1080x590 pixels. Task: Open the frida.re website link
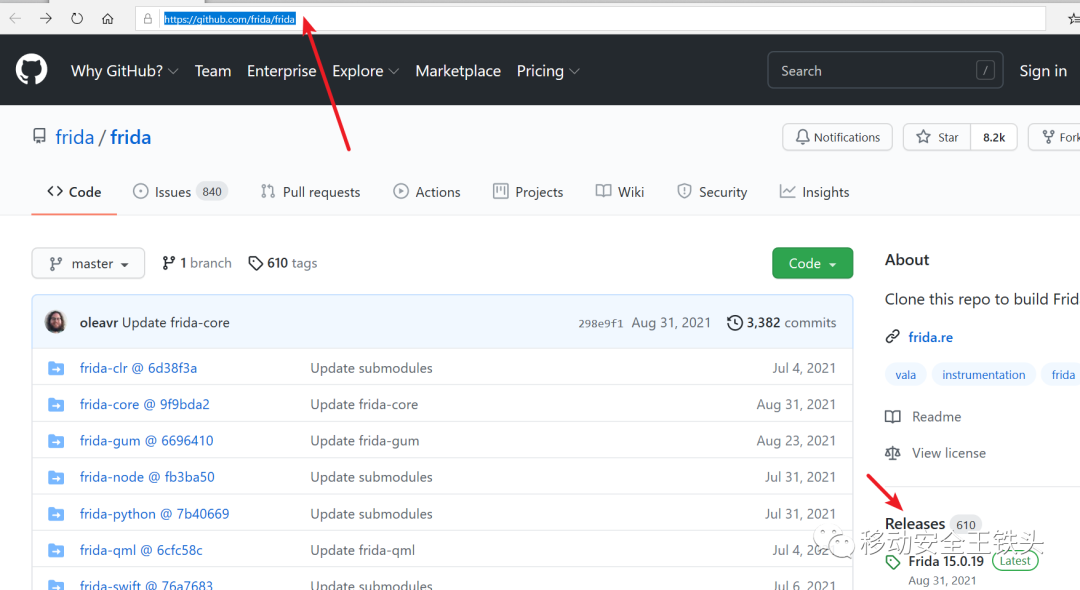pos(931,337)
